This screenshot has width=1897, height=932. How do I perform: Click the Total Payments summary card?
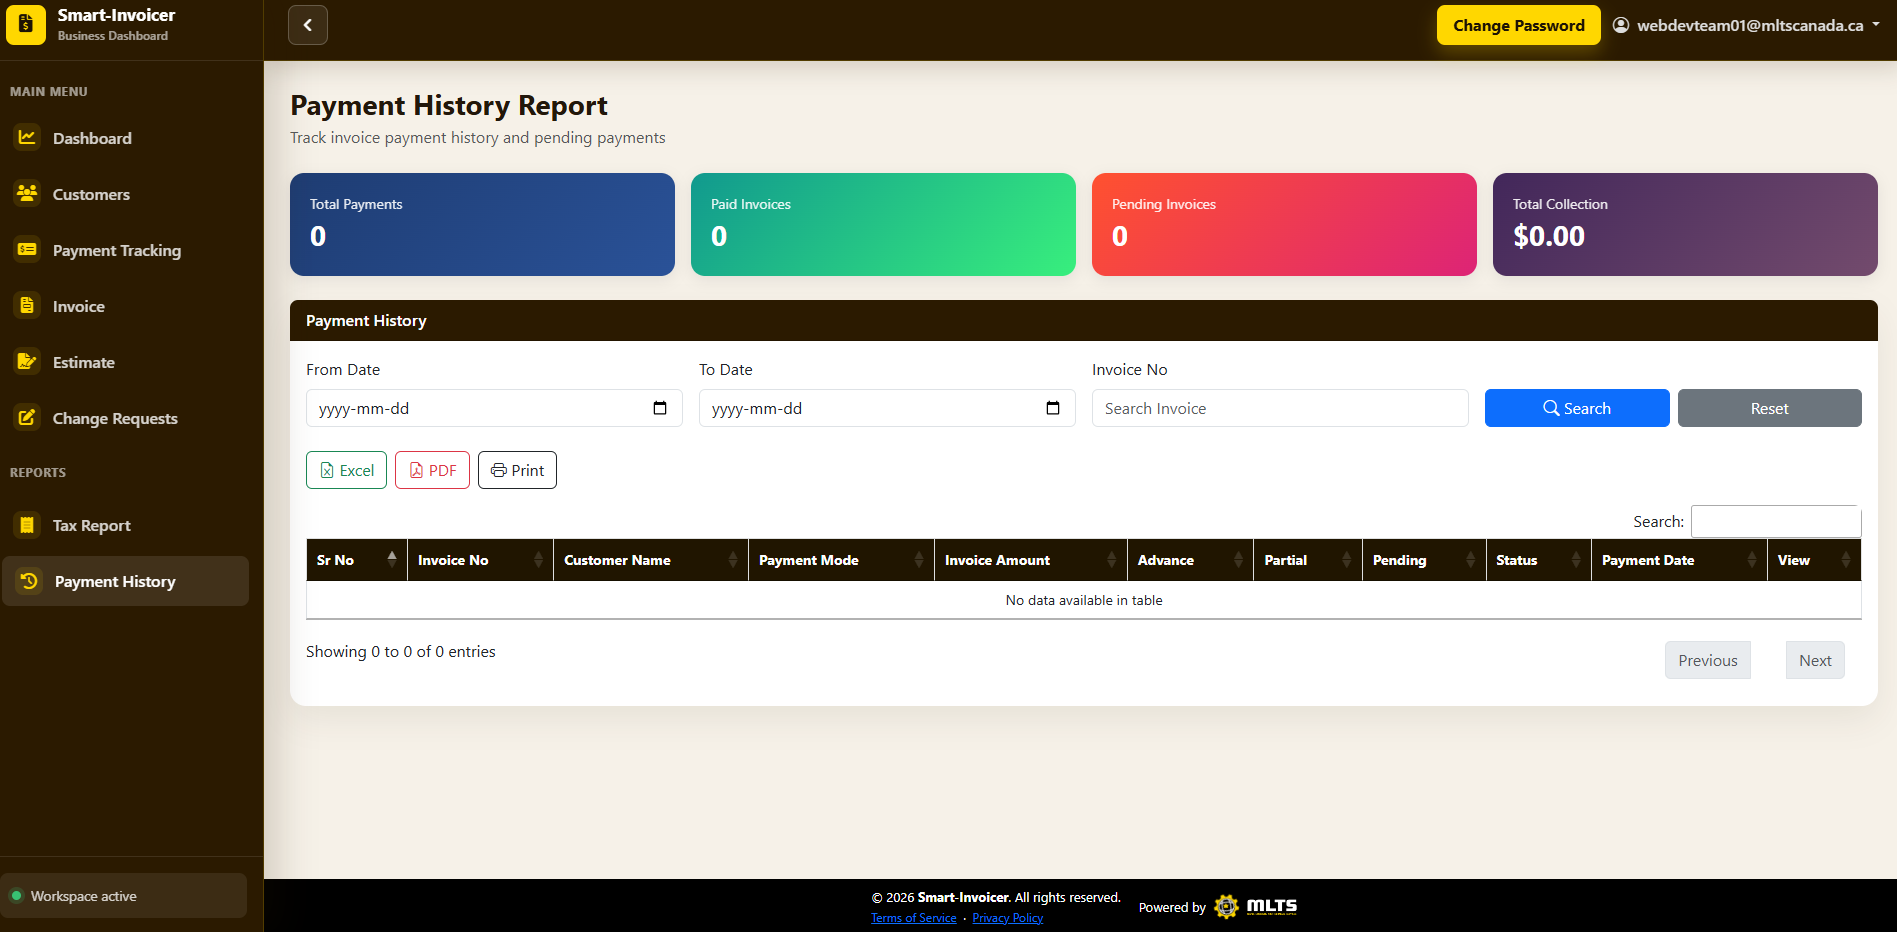tap(482, 224)
